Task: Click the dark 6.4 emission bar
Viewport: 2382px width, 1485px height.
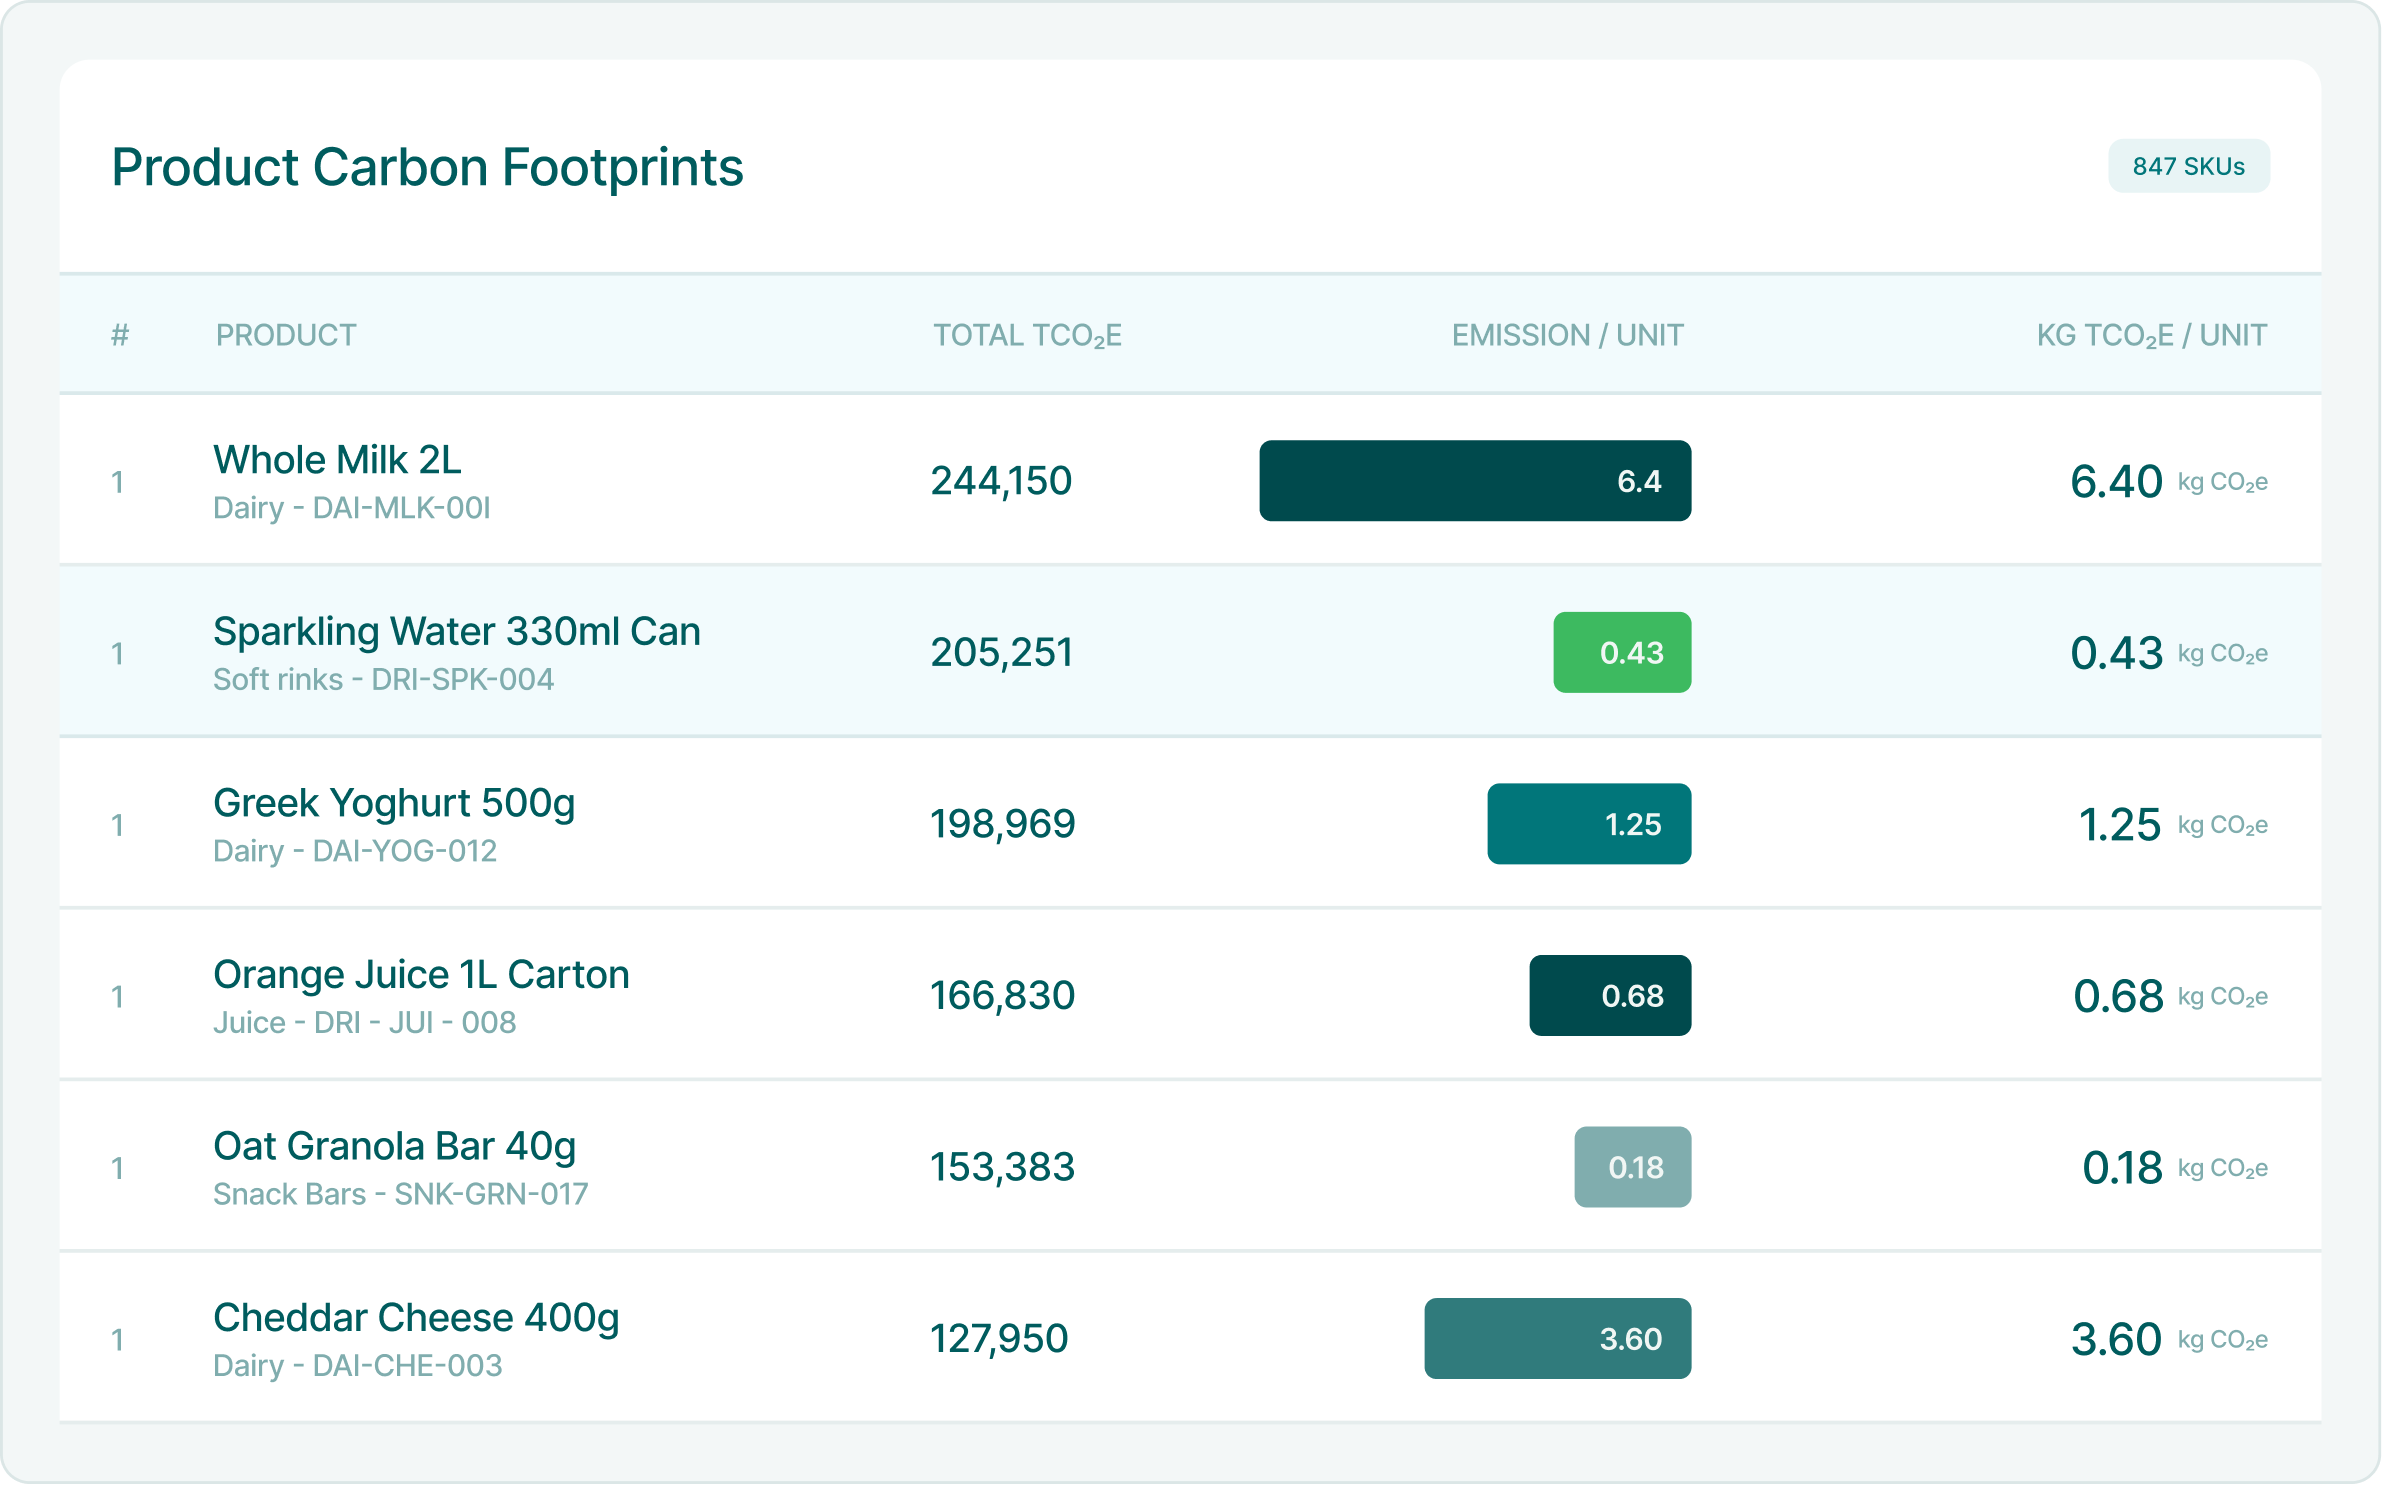Action: (x=1474, y=481)
